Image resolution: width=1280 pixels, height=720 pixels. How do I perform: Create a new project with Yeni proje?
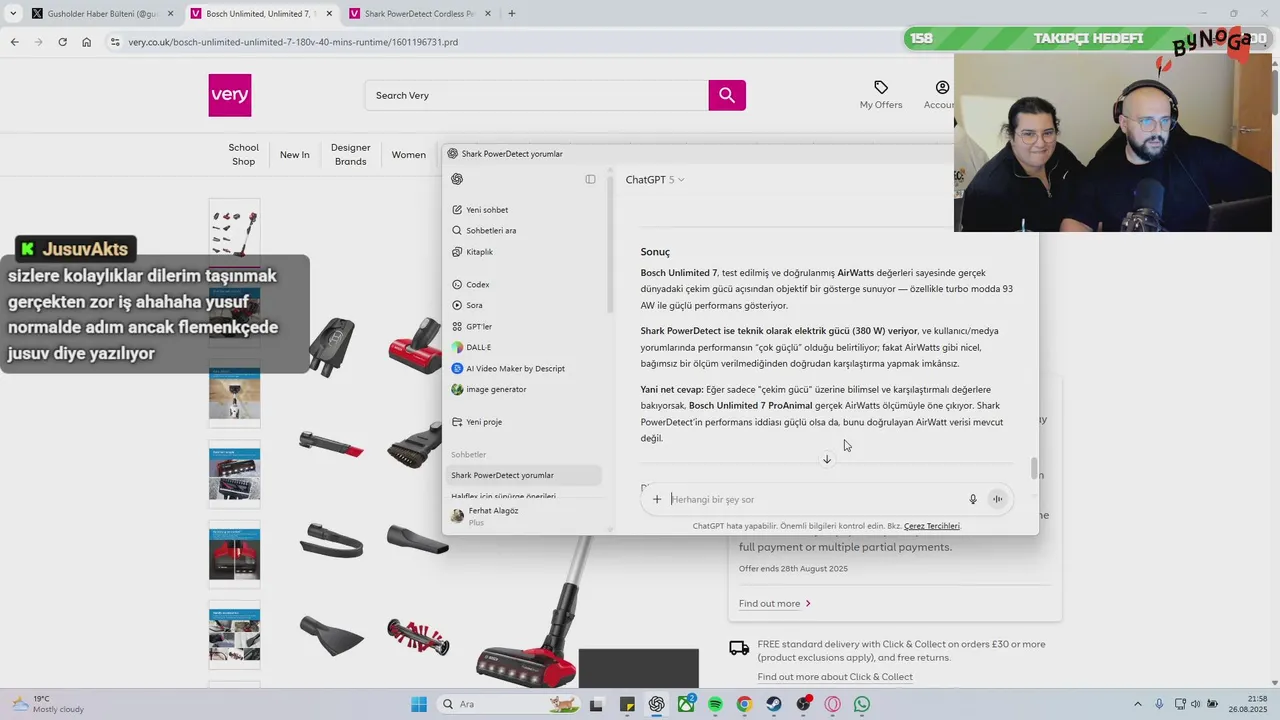pyautogui.click(x=477, y=422)
